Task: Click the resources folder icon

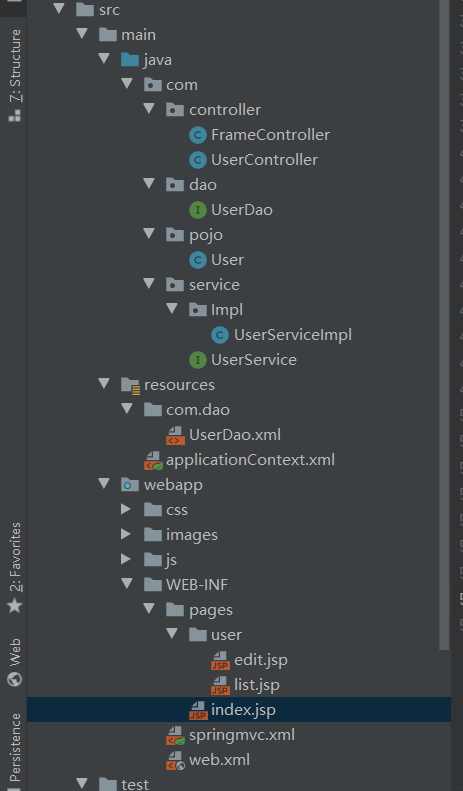Action: click(x=131, y=385)
